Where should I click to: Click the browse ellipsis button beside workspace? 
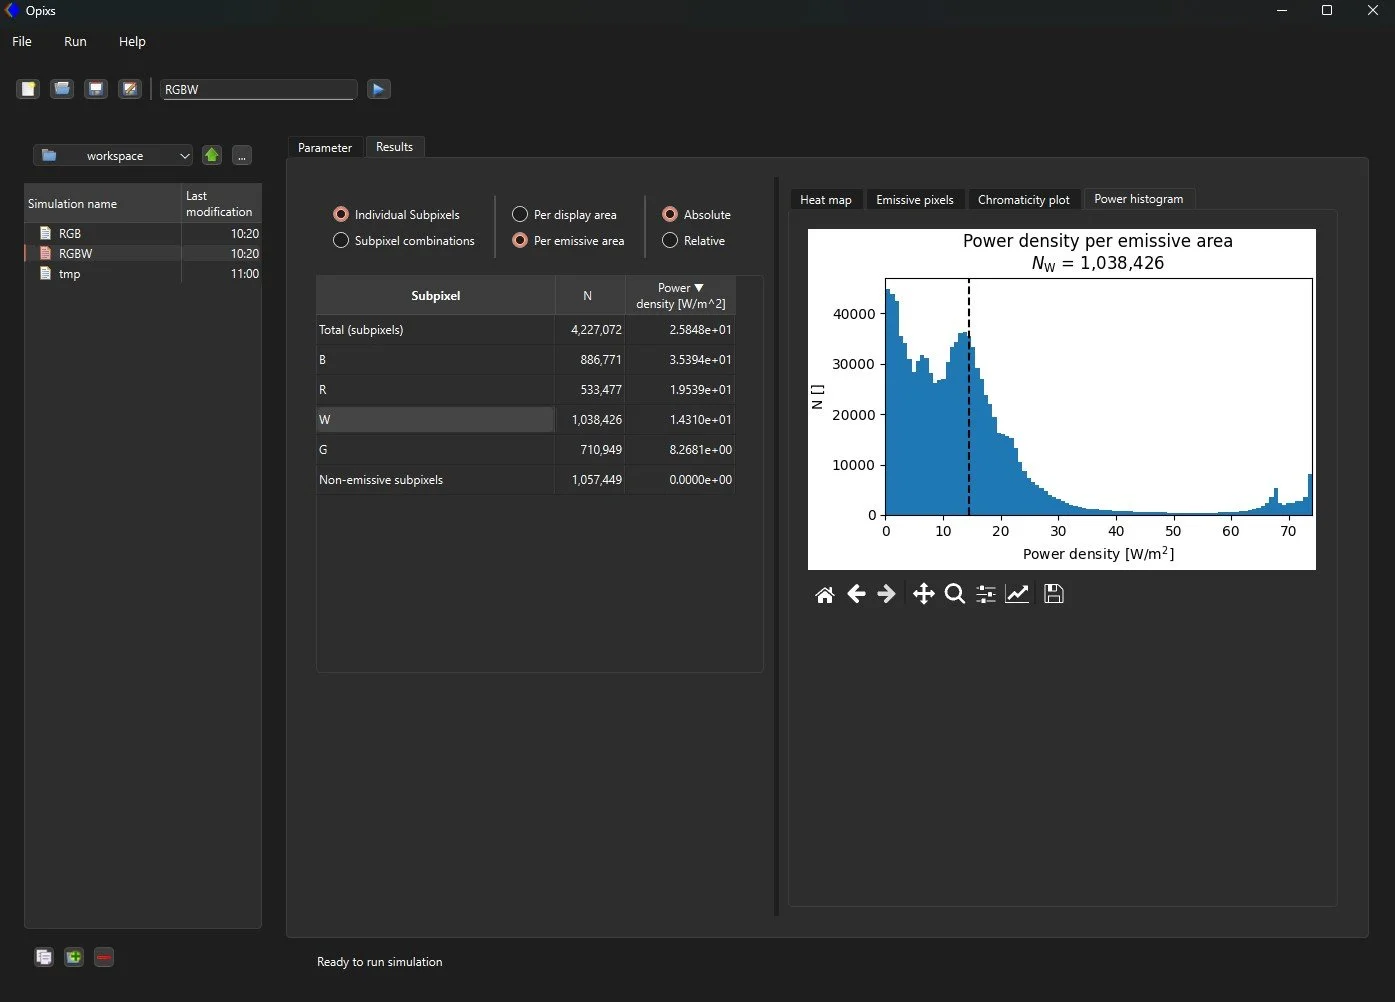tap(241, 155)
